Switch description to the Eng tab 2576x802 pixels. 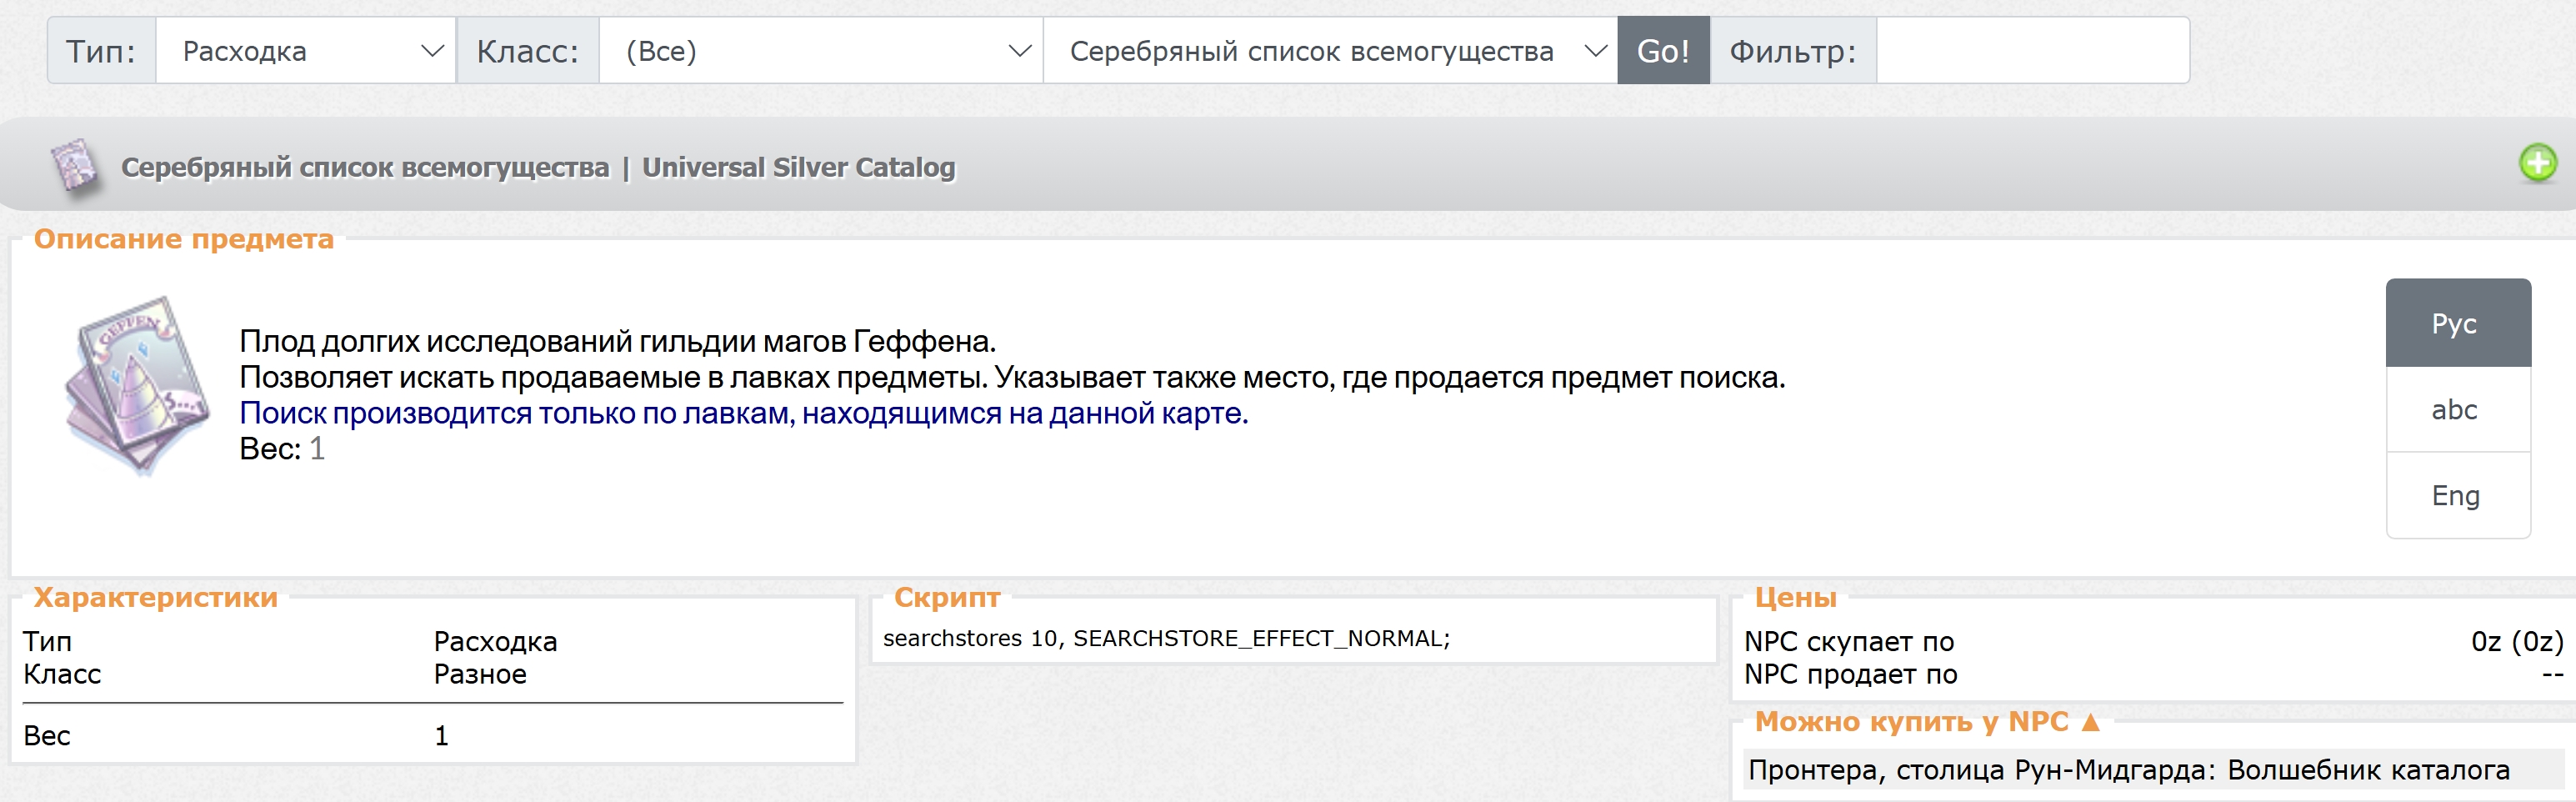tap(2456, 496)
